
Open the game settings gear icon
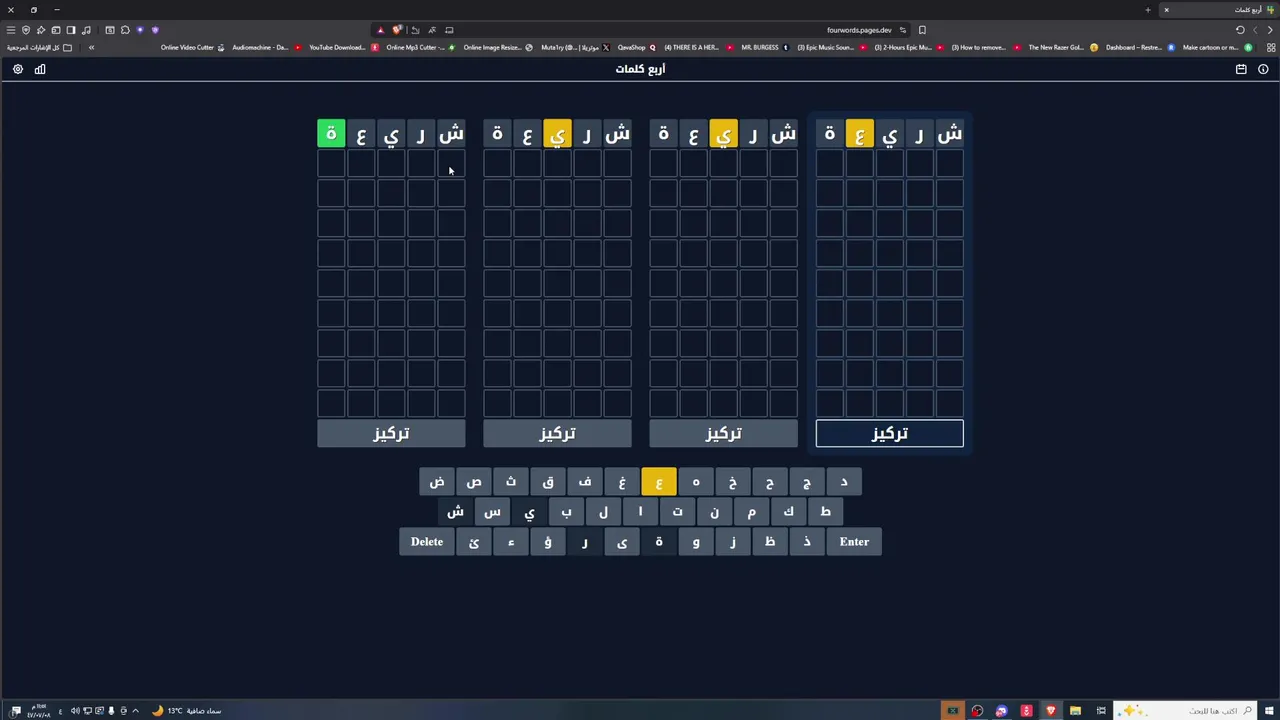pos(17,69)
